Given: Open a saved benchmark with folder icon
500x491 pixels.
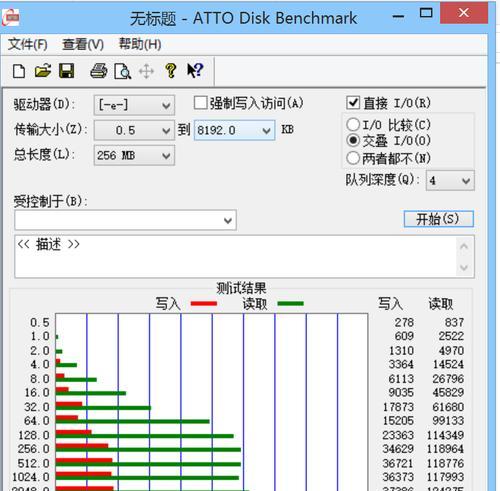Looking at the screenshot, I should [43, 71].
